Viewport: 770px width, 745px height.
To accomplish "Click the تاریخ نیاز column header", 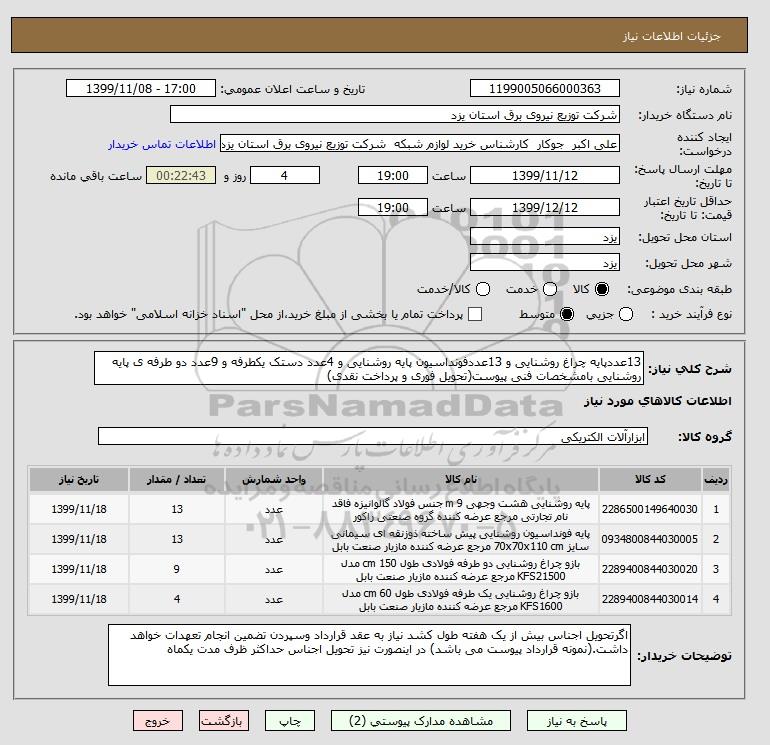I will pos(79,479).
